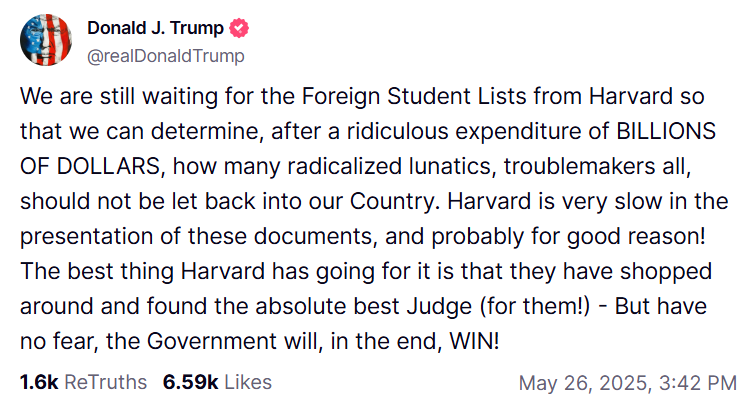The image size is (755, 403).
Task: Click the Likes label
Action: click(248, 382)
